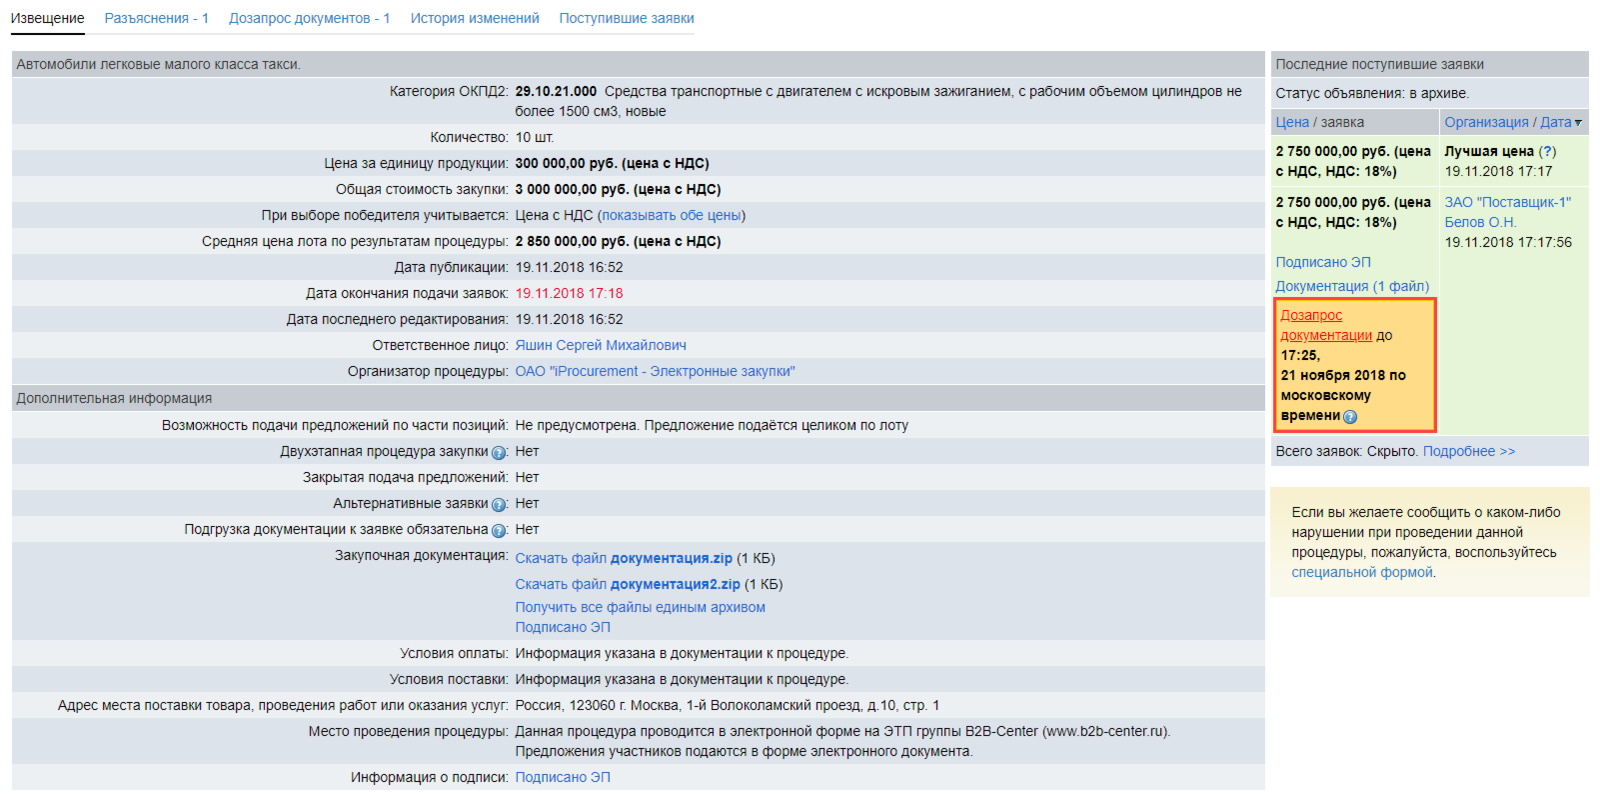Image resolution: width=1600 pixels, height=800 pixels.
Task: Click help icon next to Подгрузка документации
Action: click(x=499, y=530)
